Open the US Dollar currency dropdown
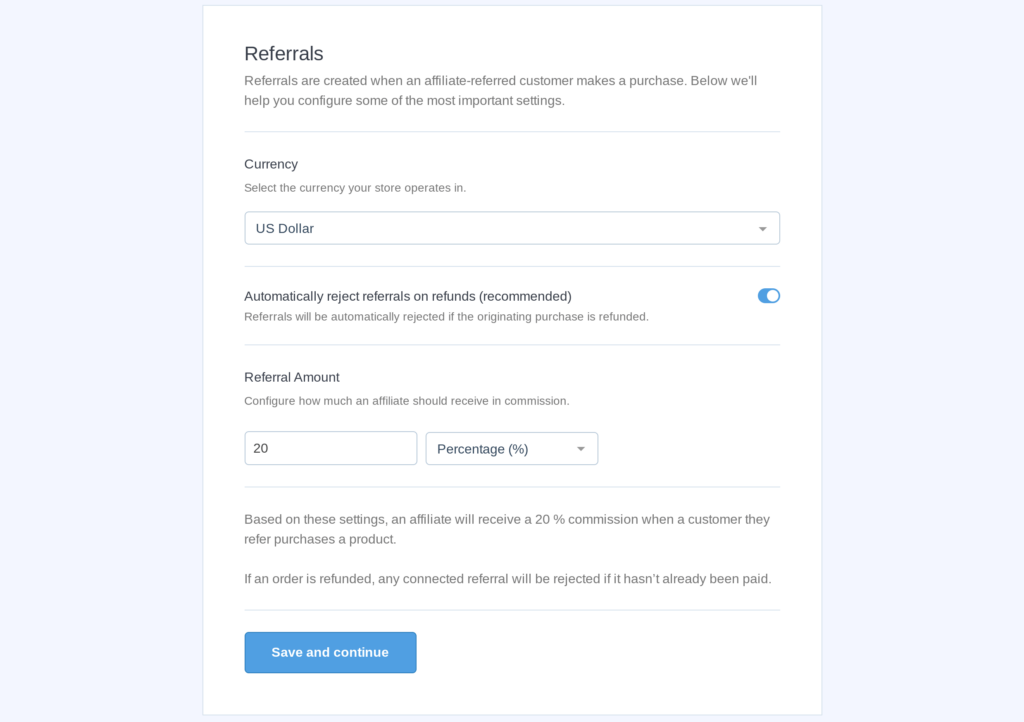 coord(512,228)
